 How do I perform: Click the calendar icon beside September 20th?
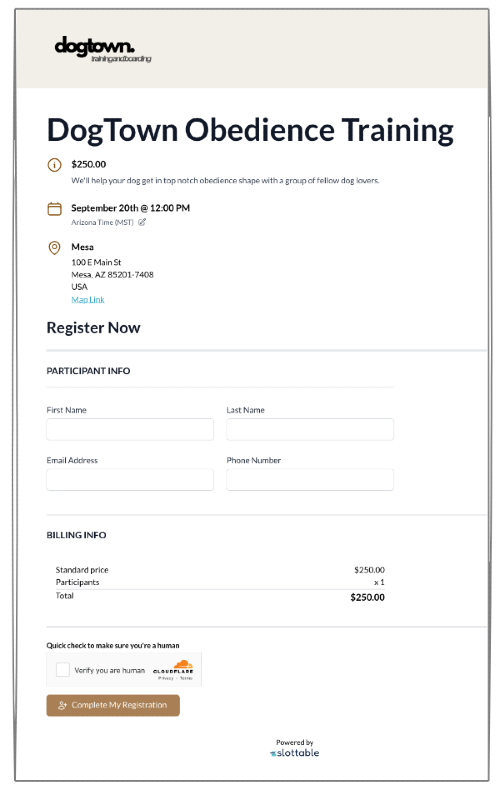point(54,209)
